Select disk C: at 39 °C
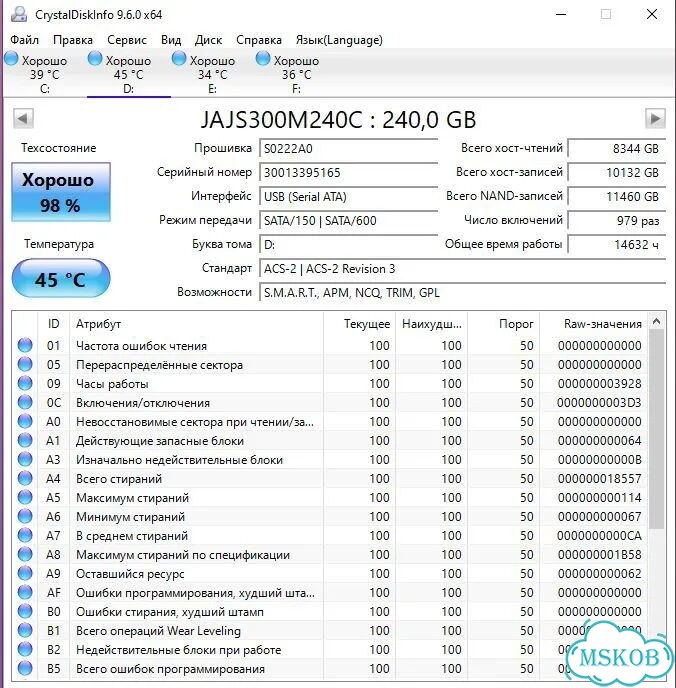 pyautogui.click(x=44, y=73)
